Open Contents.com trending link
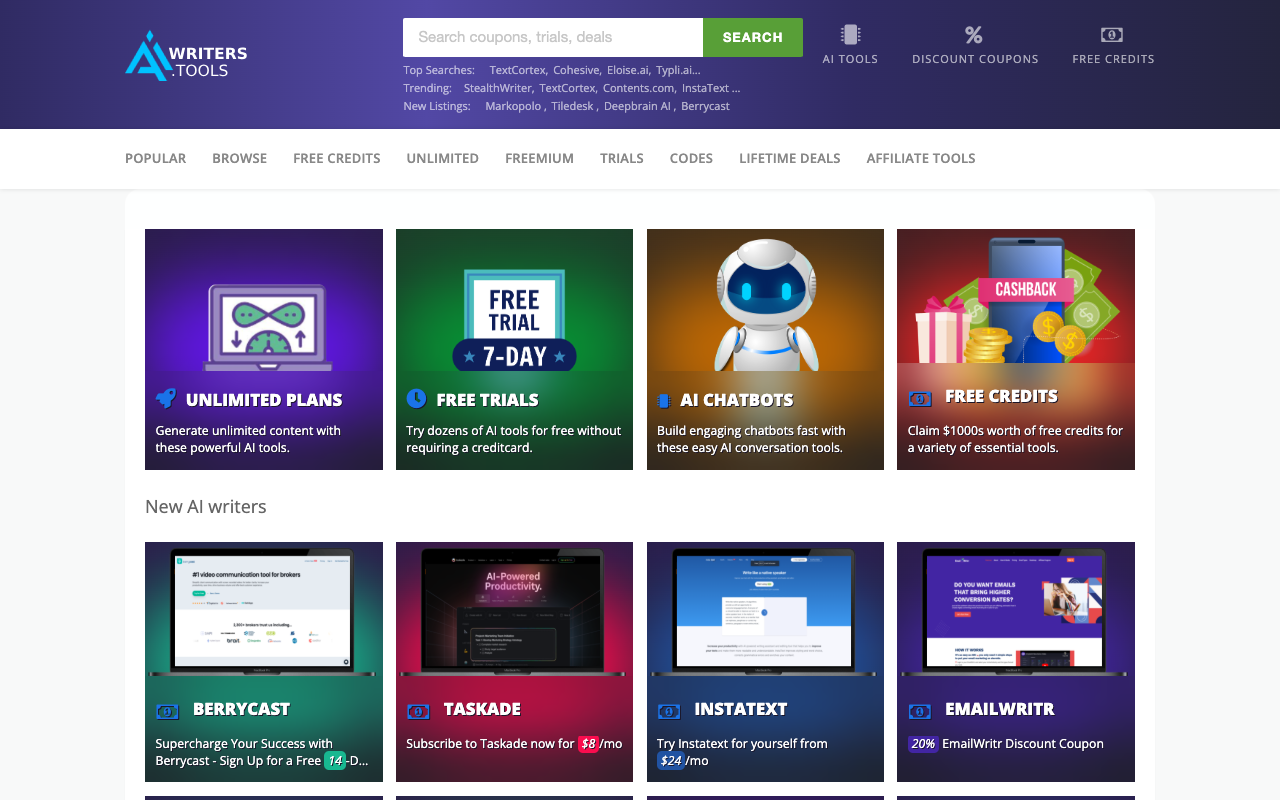Image resolution: width=1280 pixels, height=800 pixels. [638, 88]
